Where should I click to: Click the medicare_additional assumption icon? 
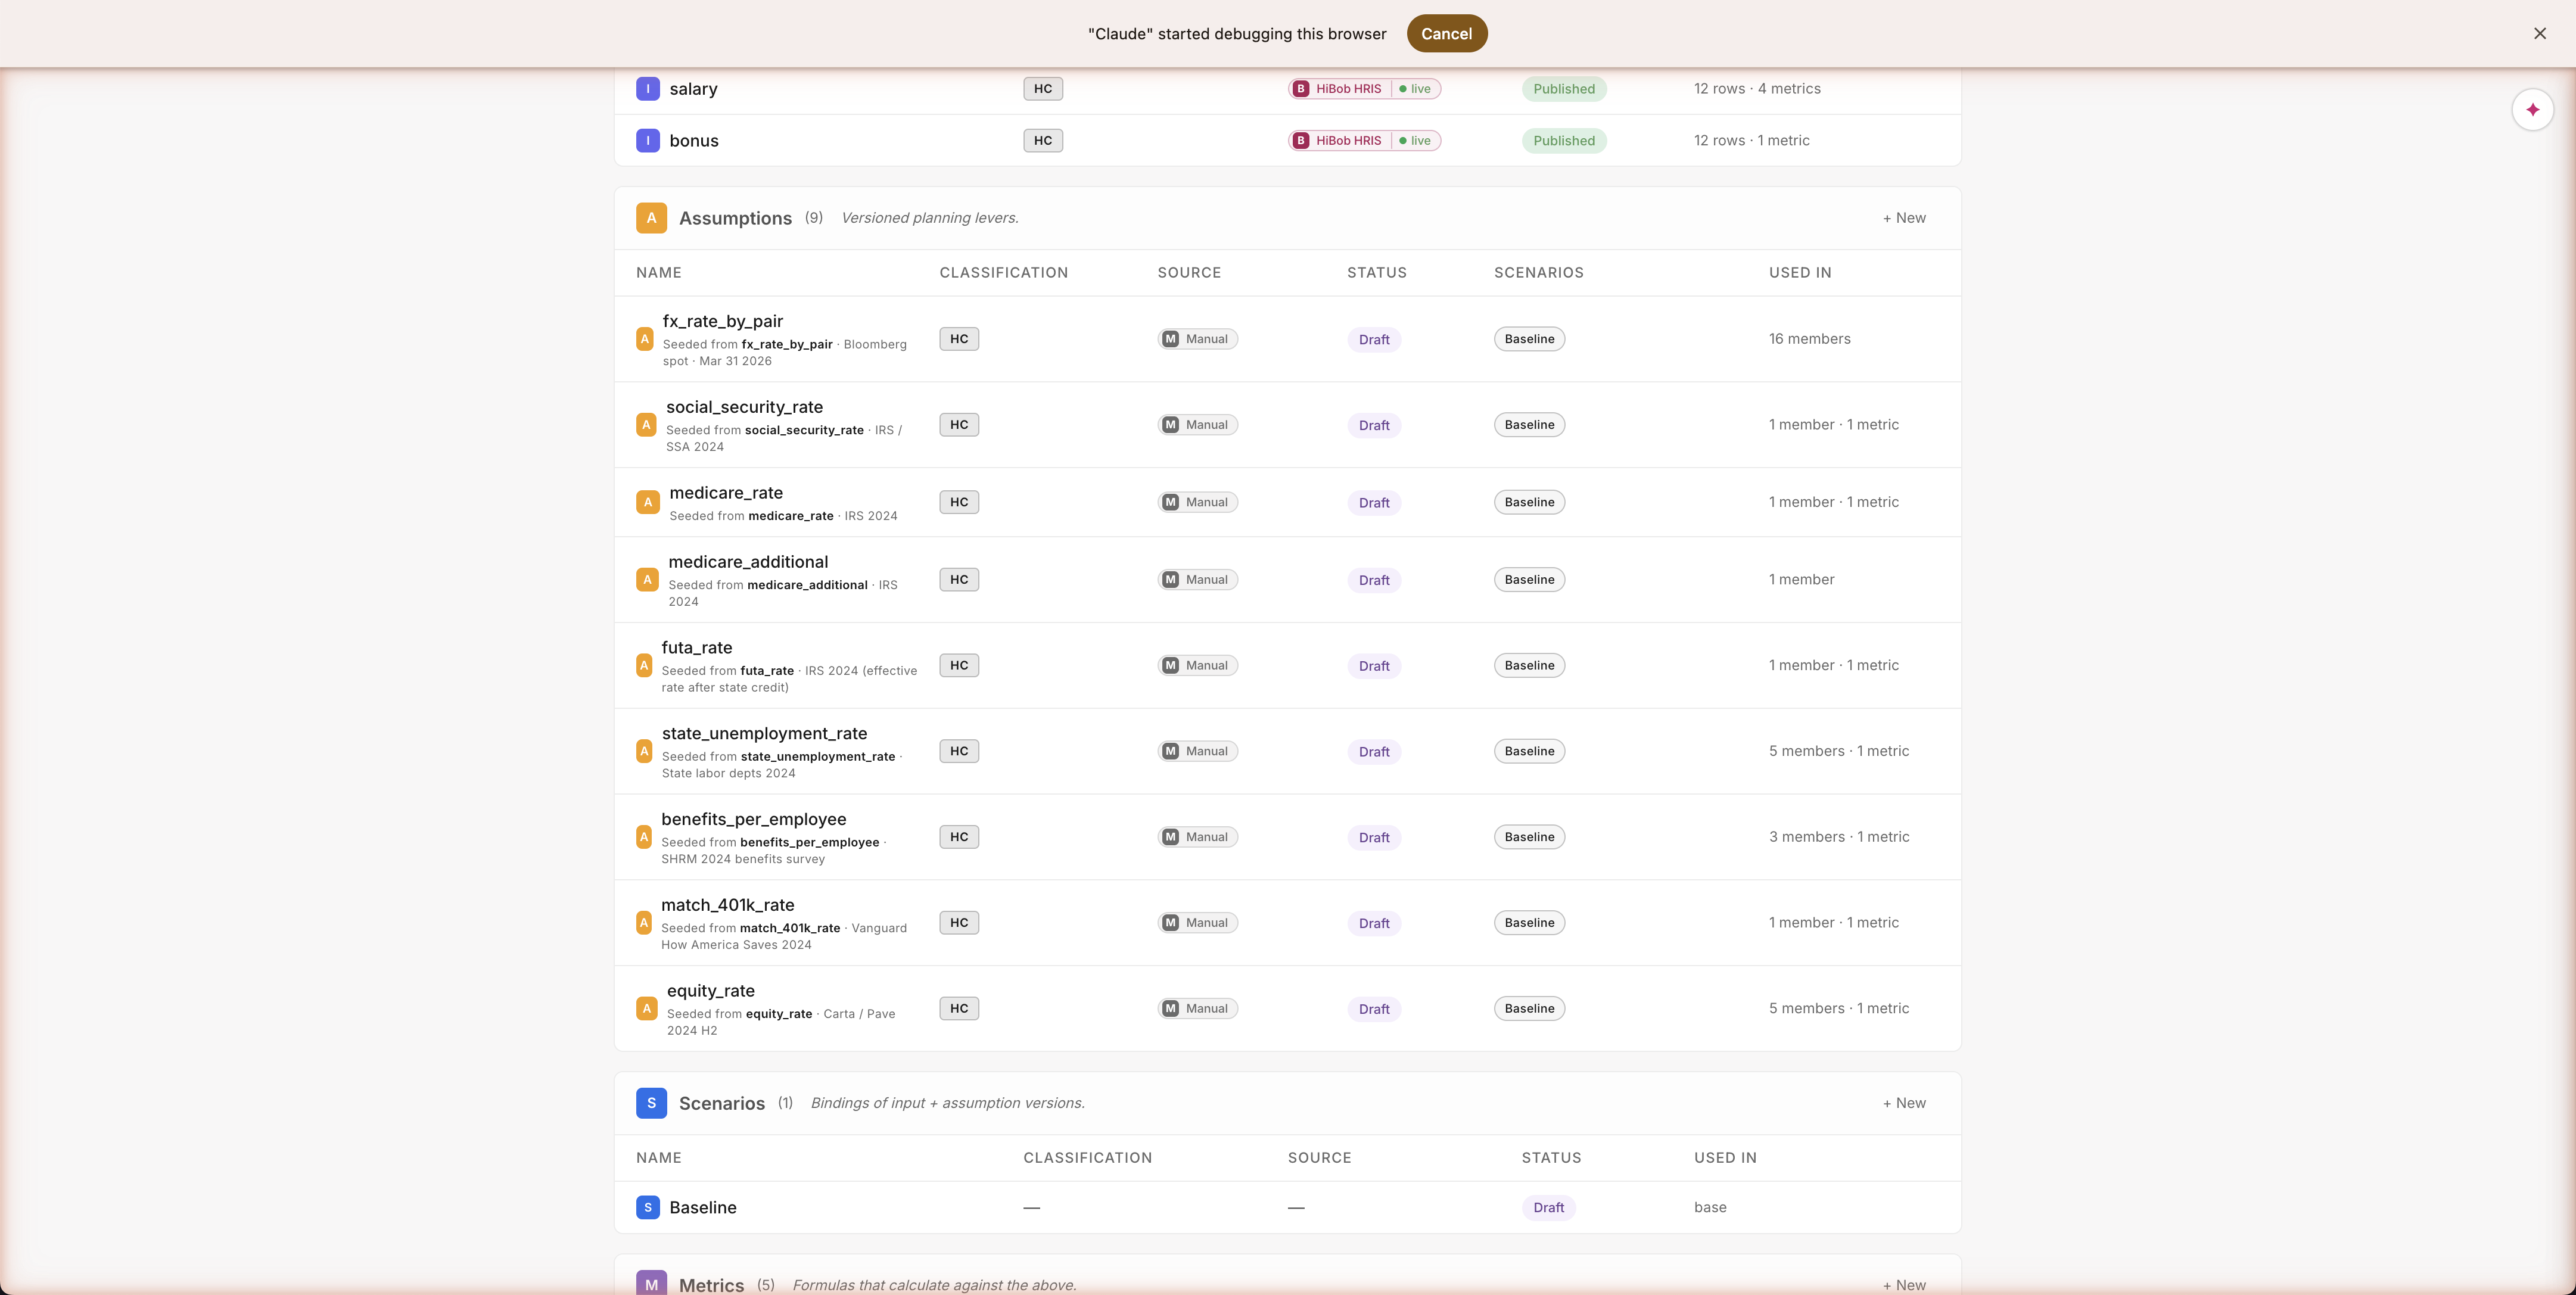pyautogui.click(x=647, y=580)
